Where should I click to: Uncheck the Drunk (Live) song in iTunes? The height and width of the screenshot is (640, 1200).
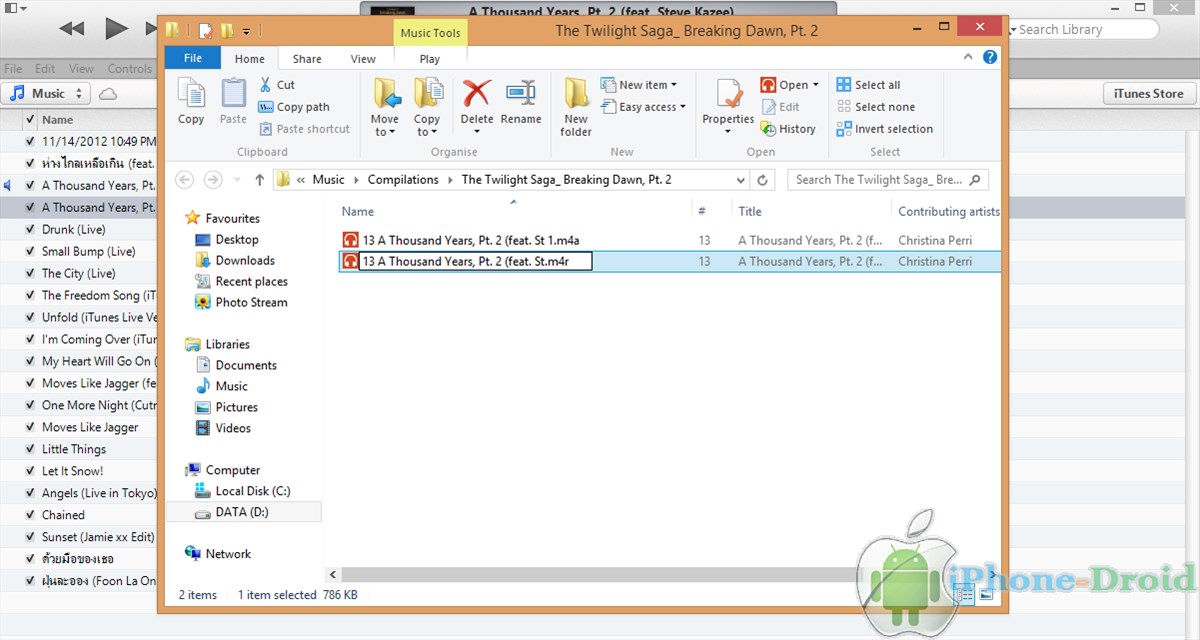30,230
